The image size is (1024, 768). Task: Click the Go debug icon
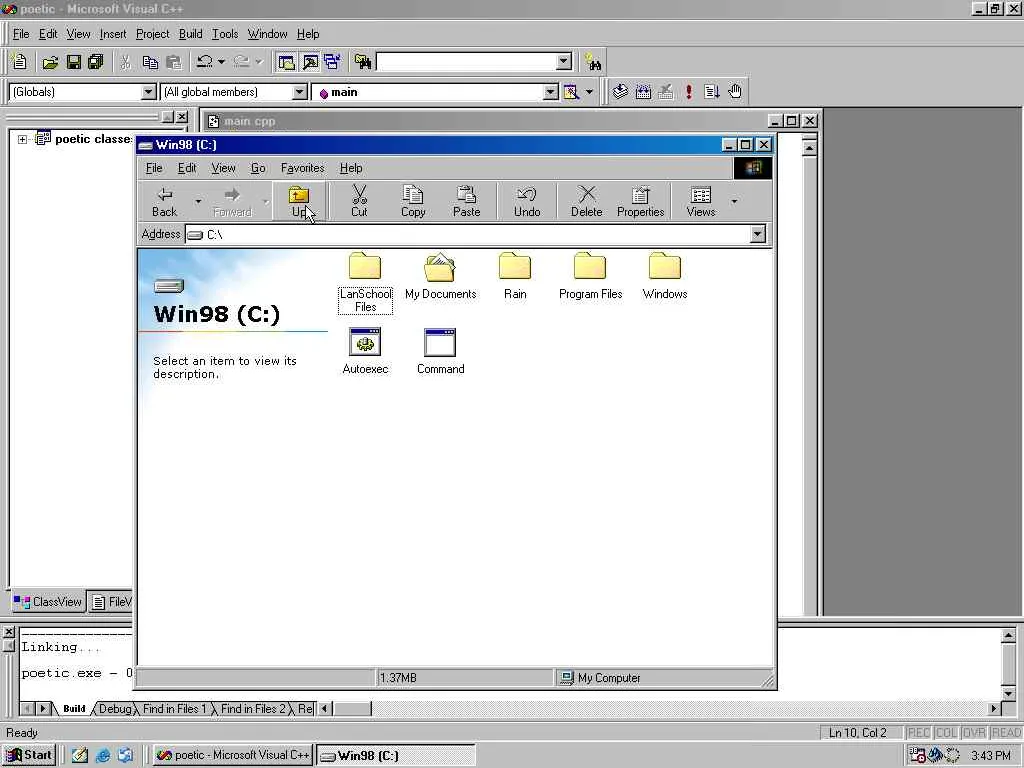pyautogui.click(x=712, y=92)
